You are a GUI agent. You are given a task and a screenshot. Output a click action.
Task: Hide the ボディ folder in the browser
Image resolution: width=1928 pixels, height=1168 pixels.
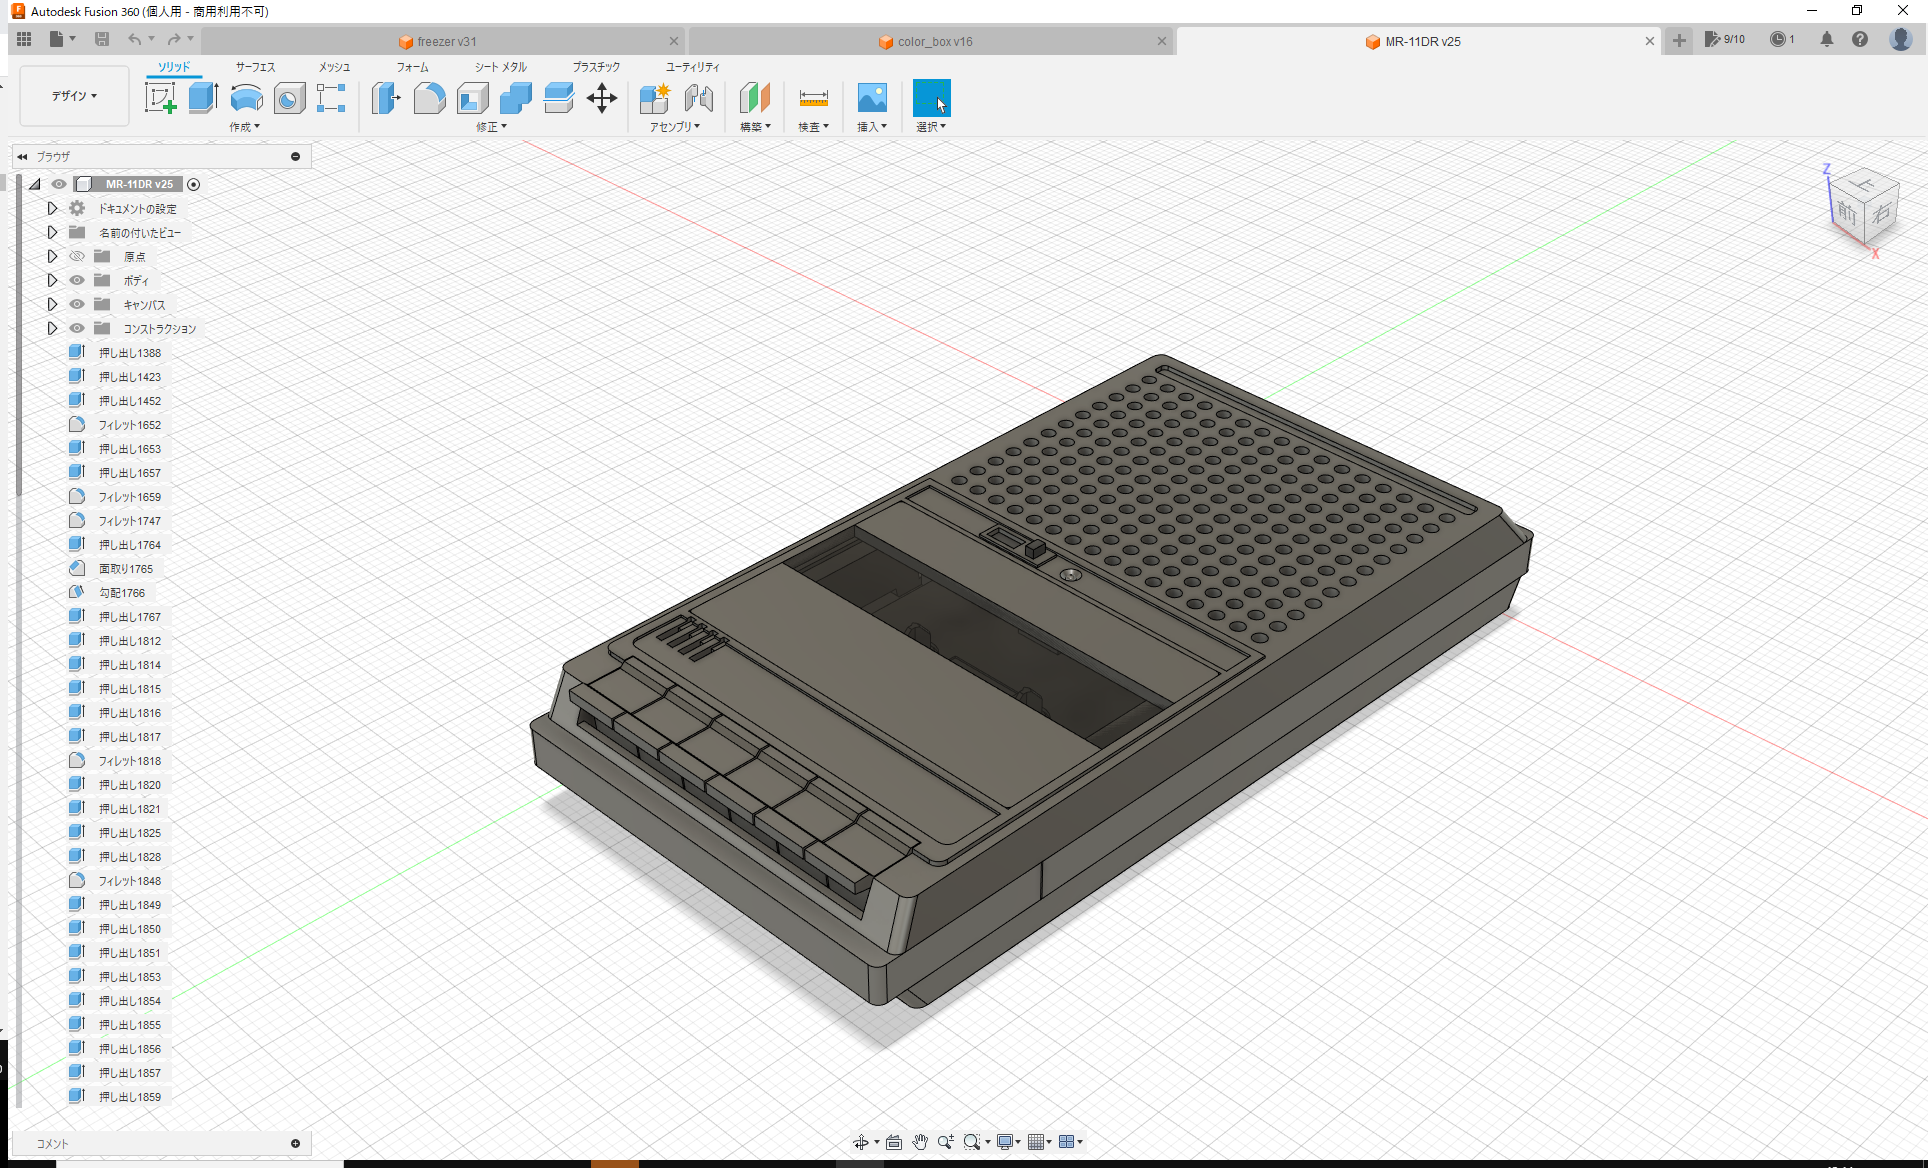click(76, 280)
